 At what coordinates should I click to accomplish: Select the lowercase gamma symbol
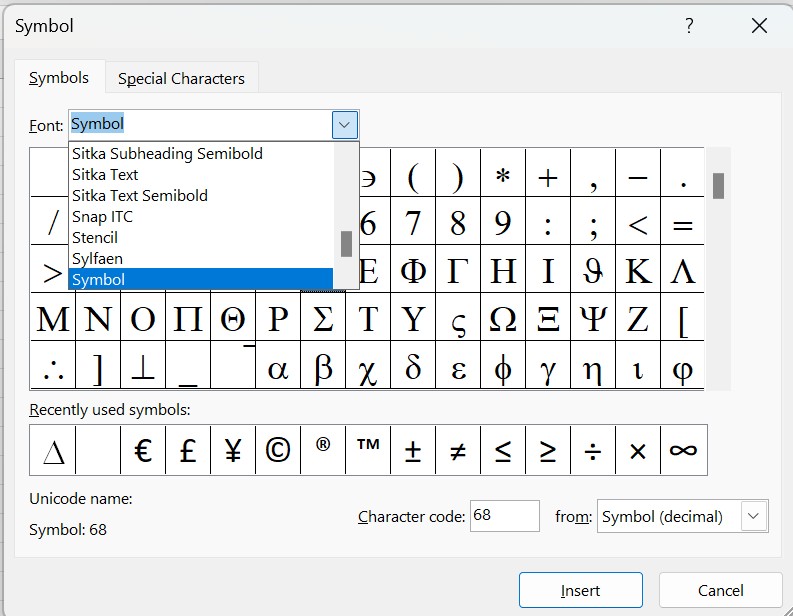[548, 365]
